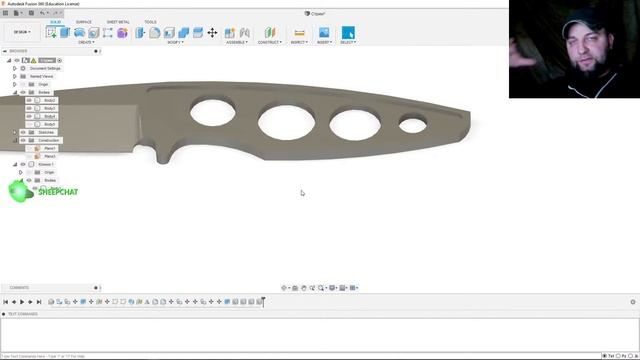
Task: Toggle visibility of top-level Bodies folder
Action: [23, 92]
